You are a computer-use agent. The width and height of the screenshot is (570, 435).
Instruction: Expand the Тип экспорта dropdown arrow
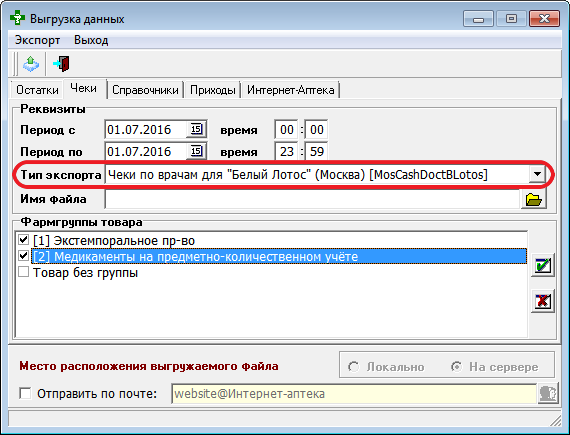(x=537, y=174)
